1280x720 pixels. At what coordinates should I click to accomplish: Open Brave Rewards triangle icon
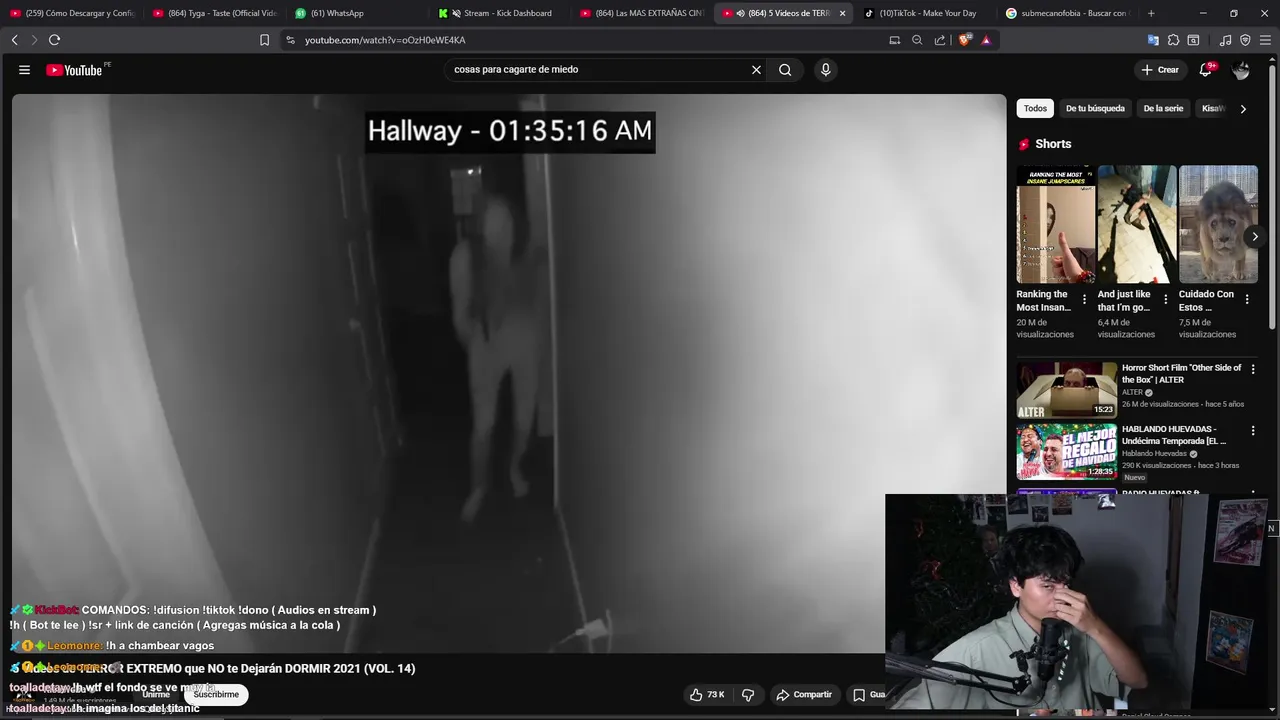tap(986, 40)
